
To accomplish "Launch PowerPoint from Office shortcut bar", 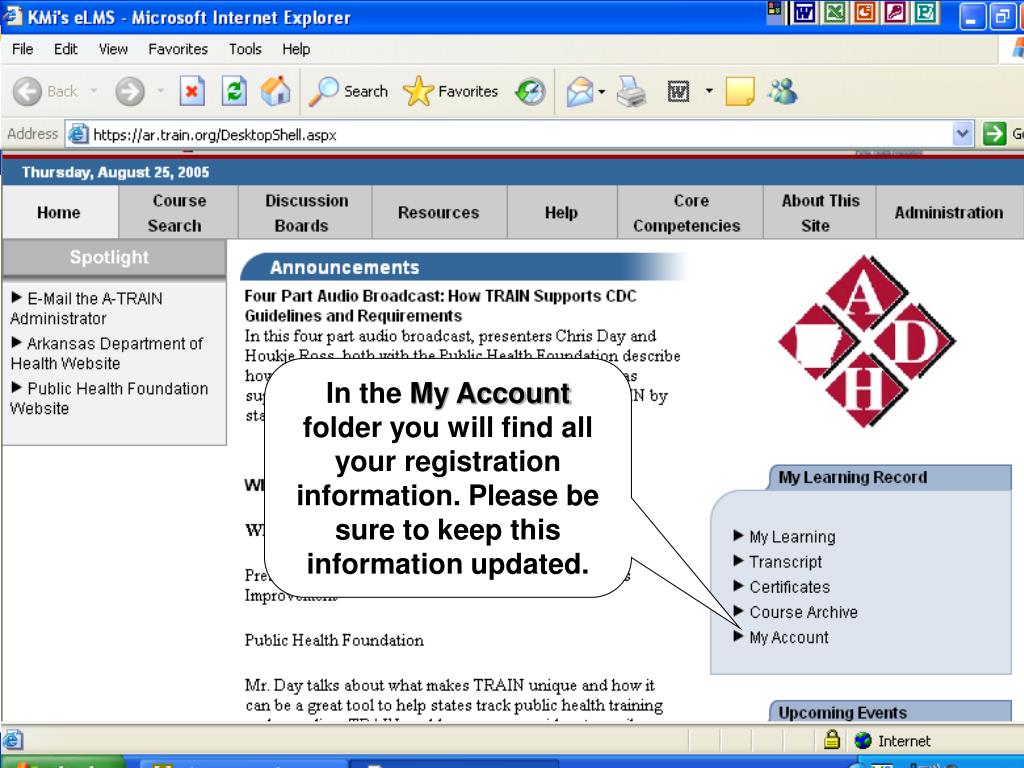I will (865, 12).
